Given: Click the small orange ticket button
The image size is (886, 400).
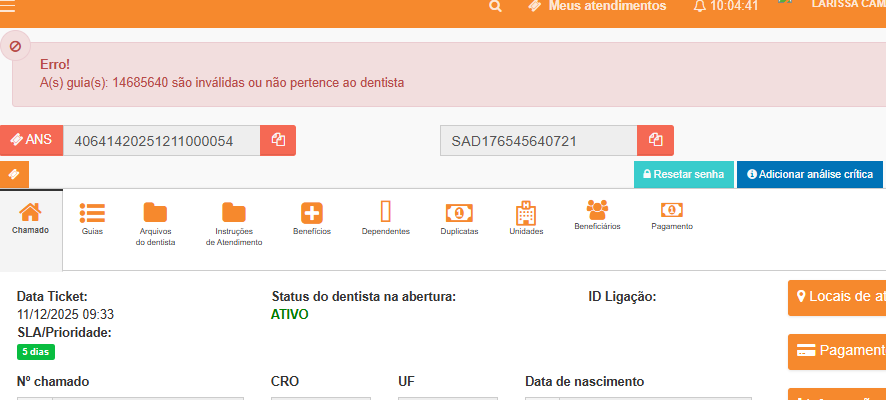Looking at the screenshot, I should 14,175.
